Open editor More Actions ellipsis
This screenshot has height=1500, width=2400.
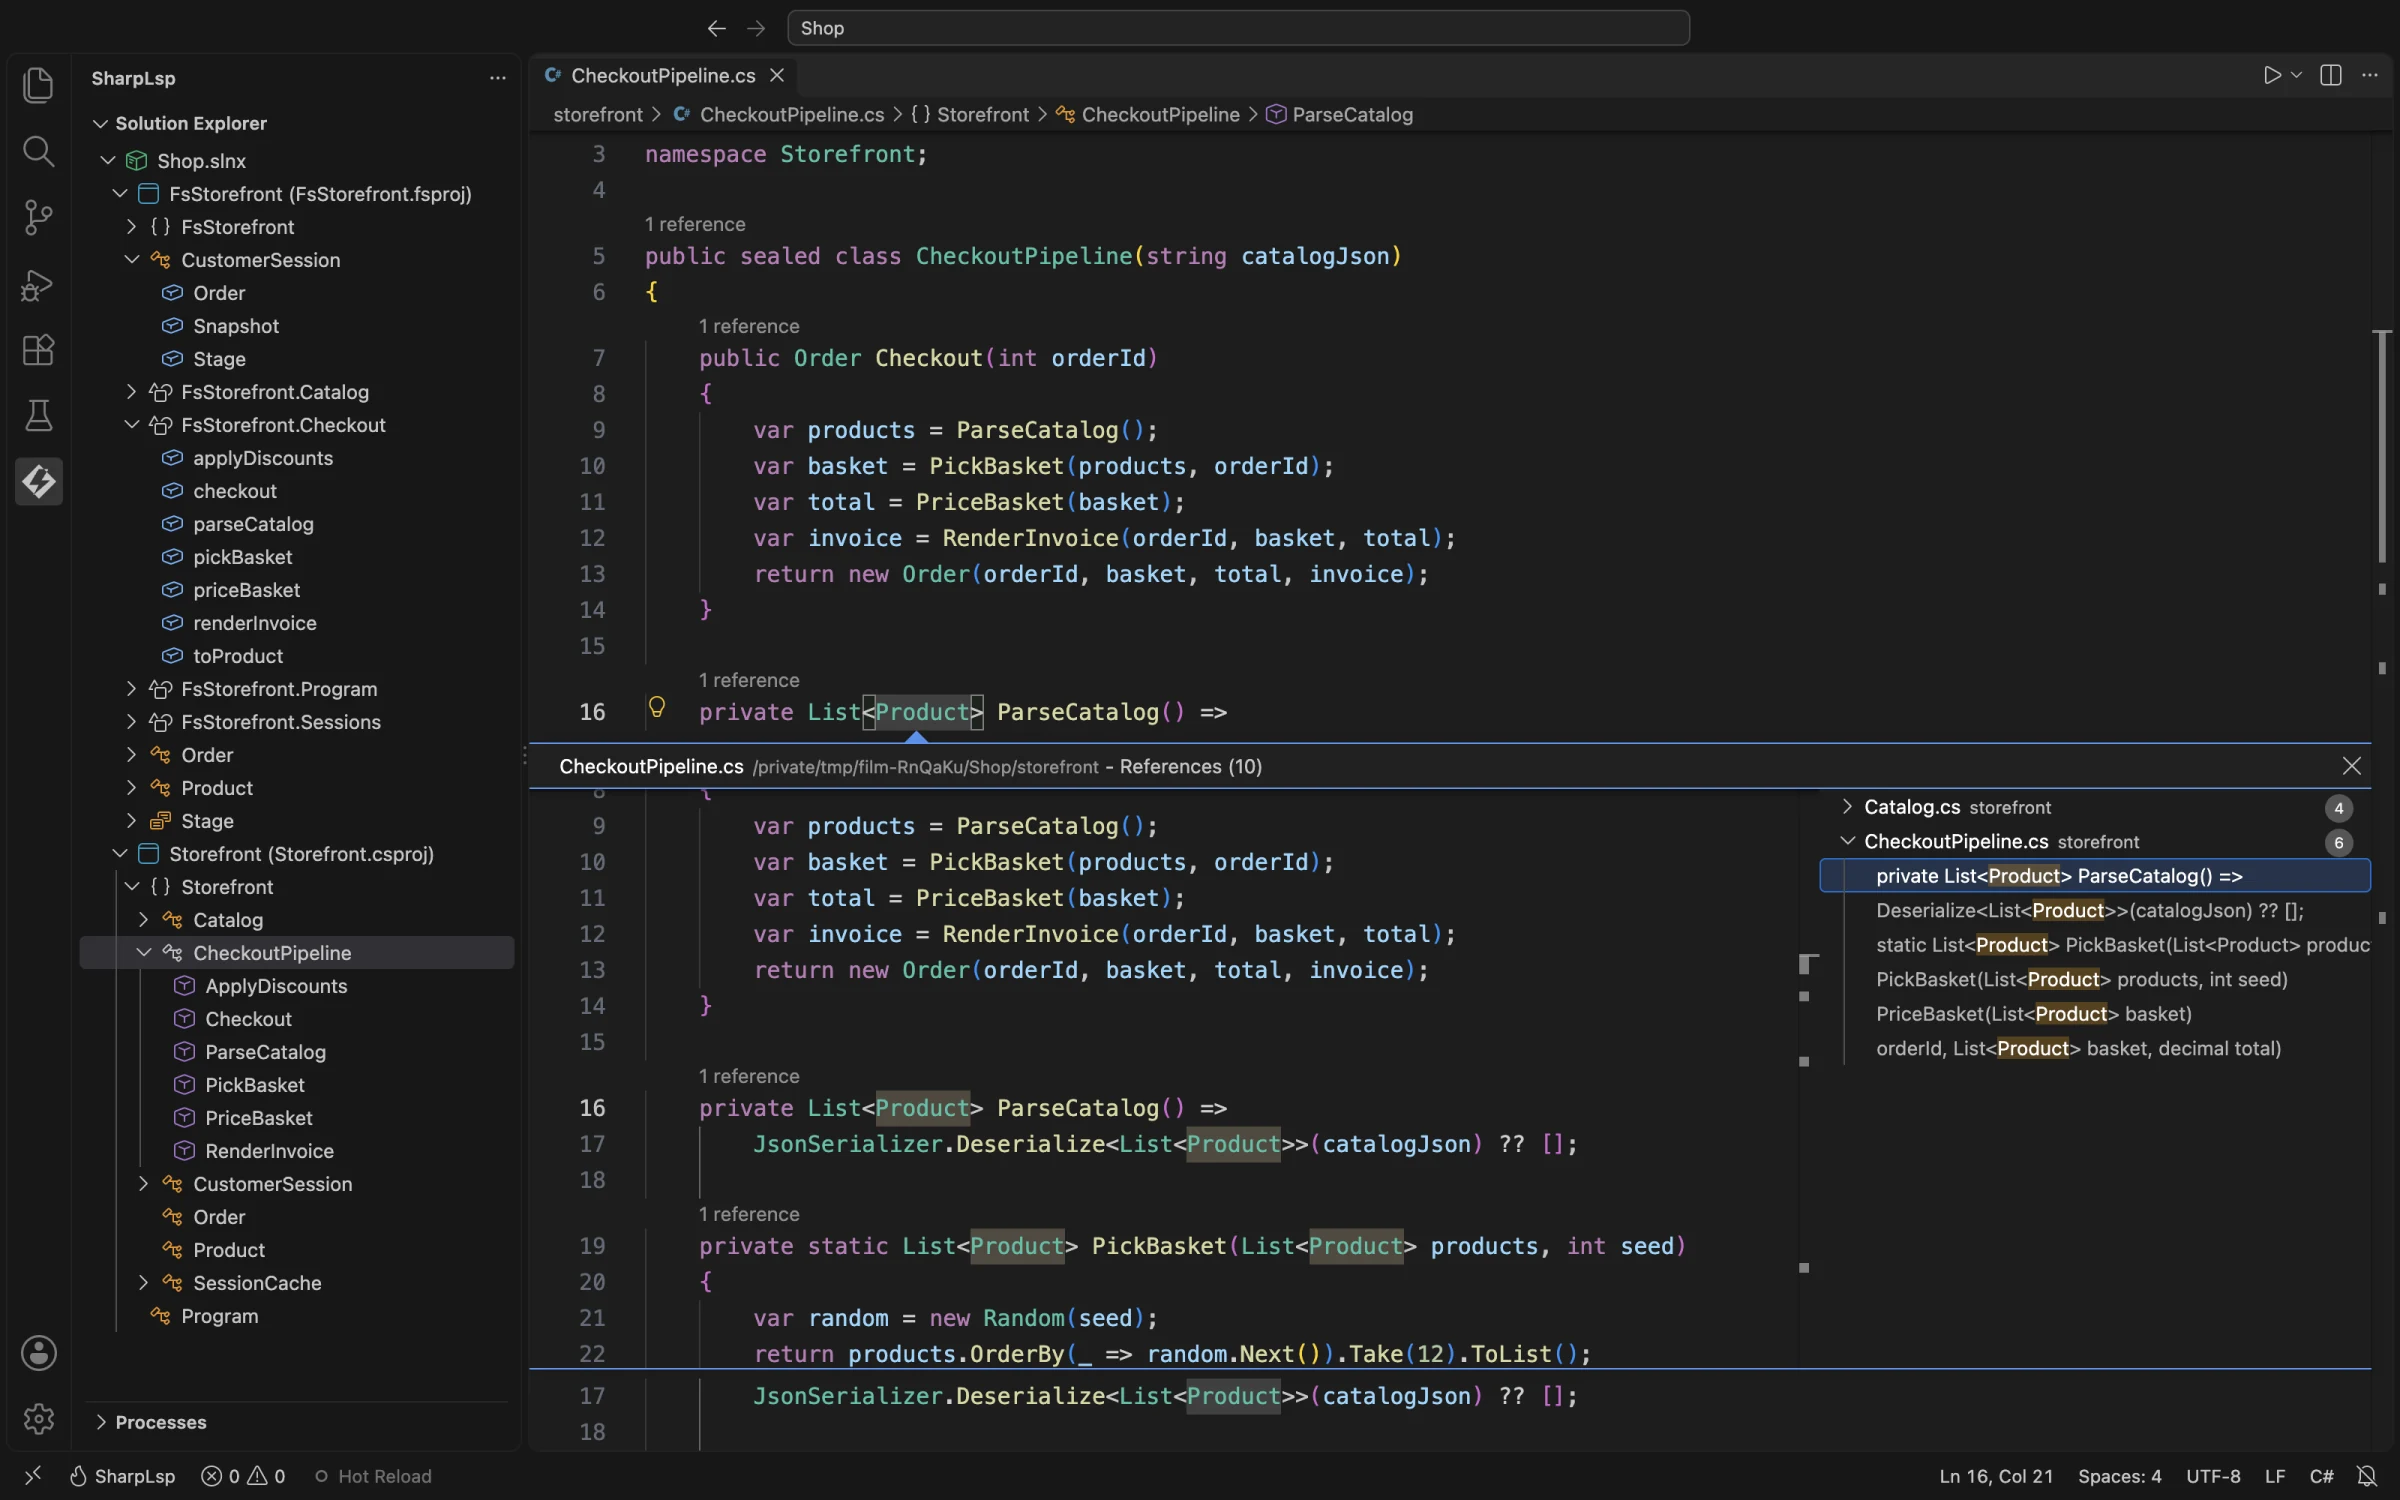[x=2370, y=76]
